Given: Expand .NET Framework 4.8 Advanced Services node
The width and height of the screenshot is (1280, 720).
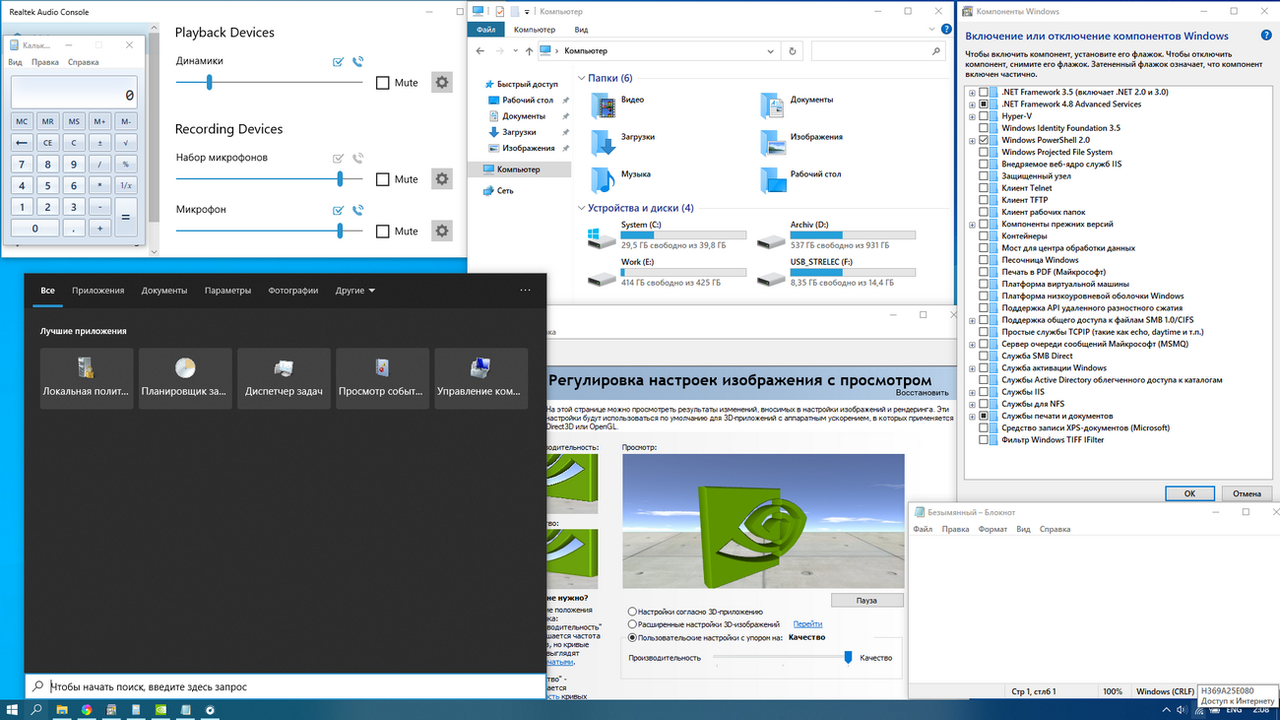Looking at the screenshot, I should click(972, 104).
